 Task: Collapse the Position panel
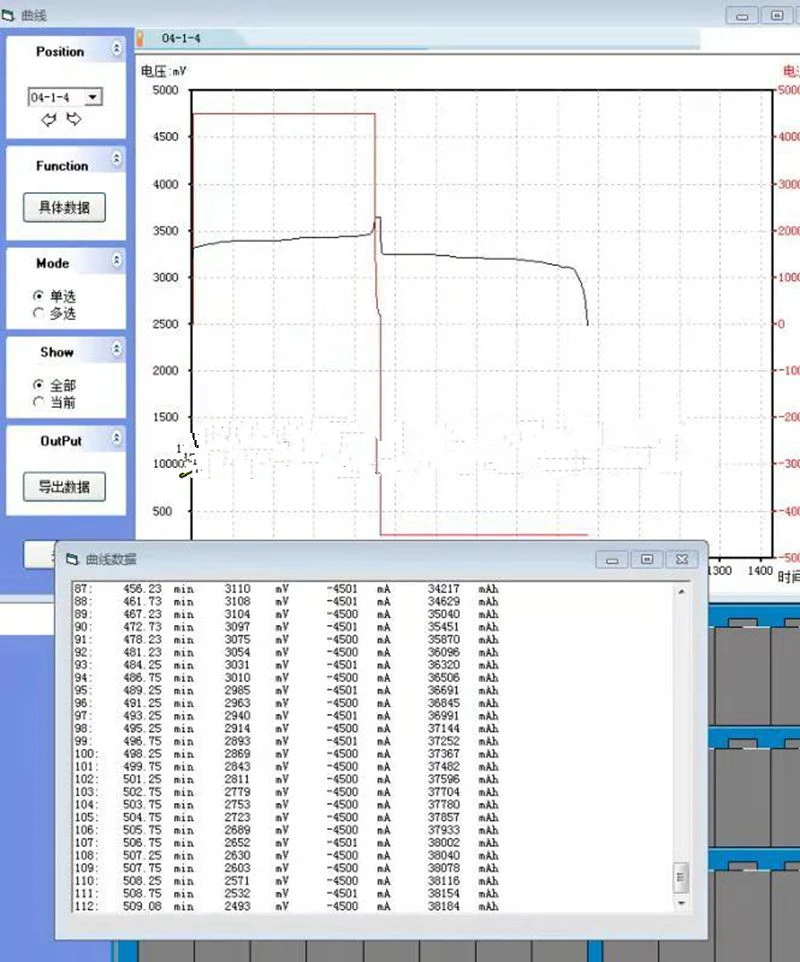point(117,48)
